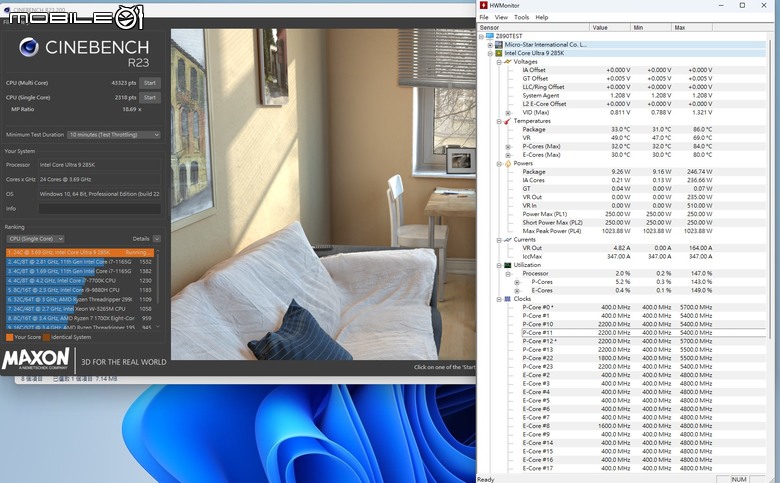780x483 pixels.
Task: Expand the Micro-Star International node
Action: point(490,45)
